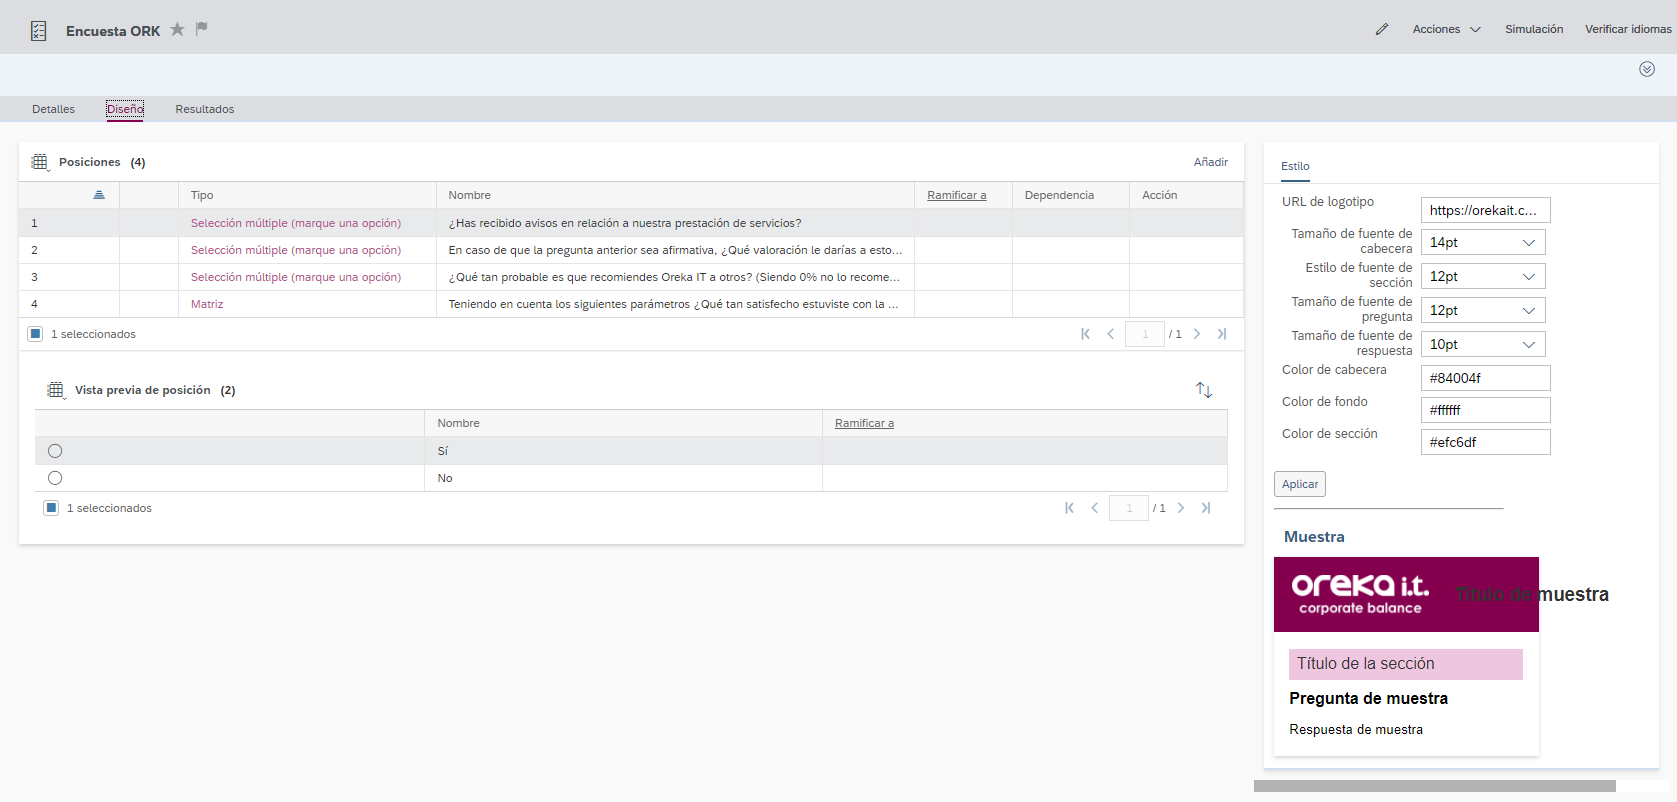The width and height of the screenshot is (1677, 802).
Task: Go to next page in preview paginator
Action: [x=1180, y=508]
